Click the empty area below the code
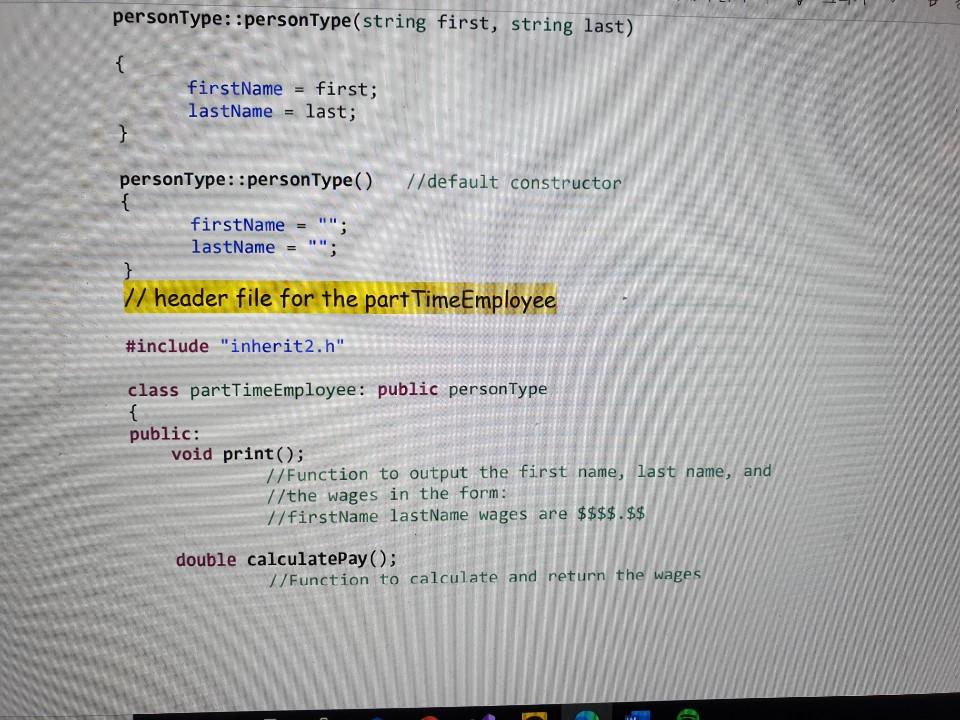Viewport: 960px width, 720px height. 480,640
